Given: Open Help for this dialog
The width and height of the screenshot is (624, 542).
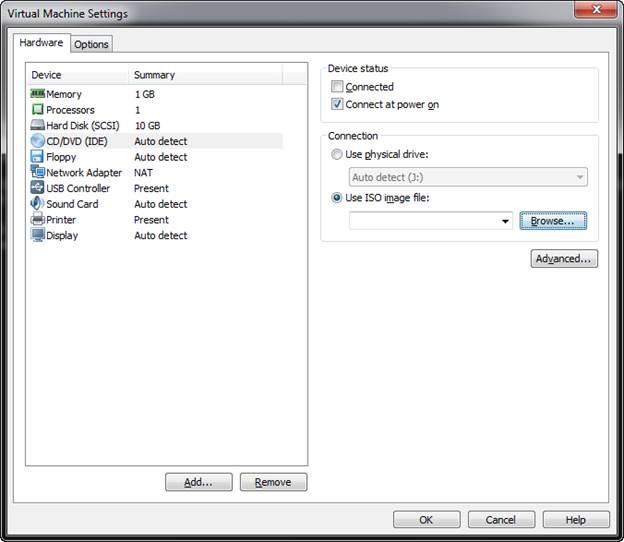Looking at the screenshot, I should [x=576, y=520].
